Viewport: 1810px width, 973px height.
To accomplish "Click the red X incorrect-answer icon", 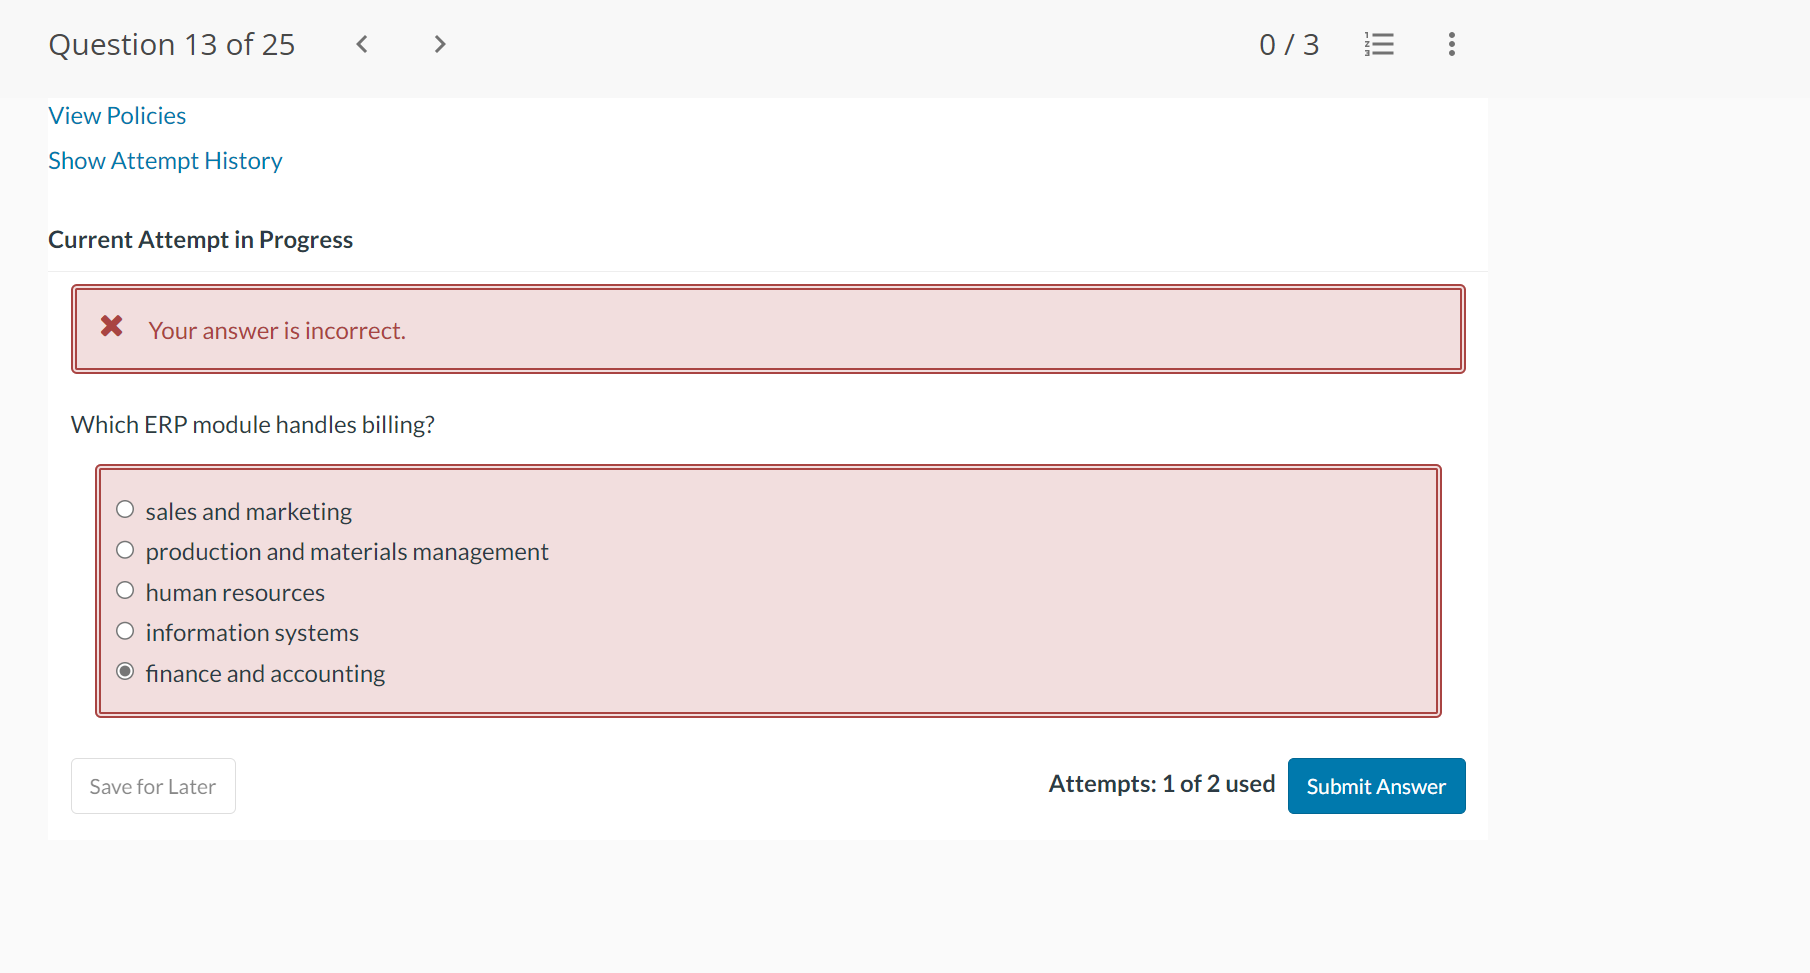I will [x=111, y=327].
